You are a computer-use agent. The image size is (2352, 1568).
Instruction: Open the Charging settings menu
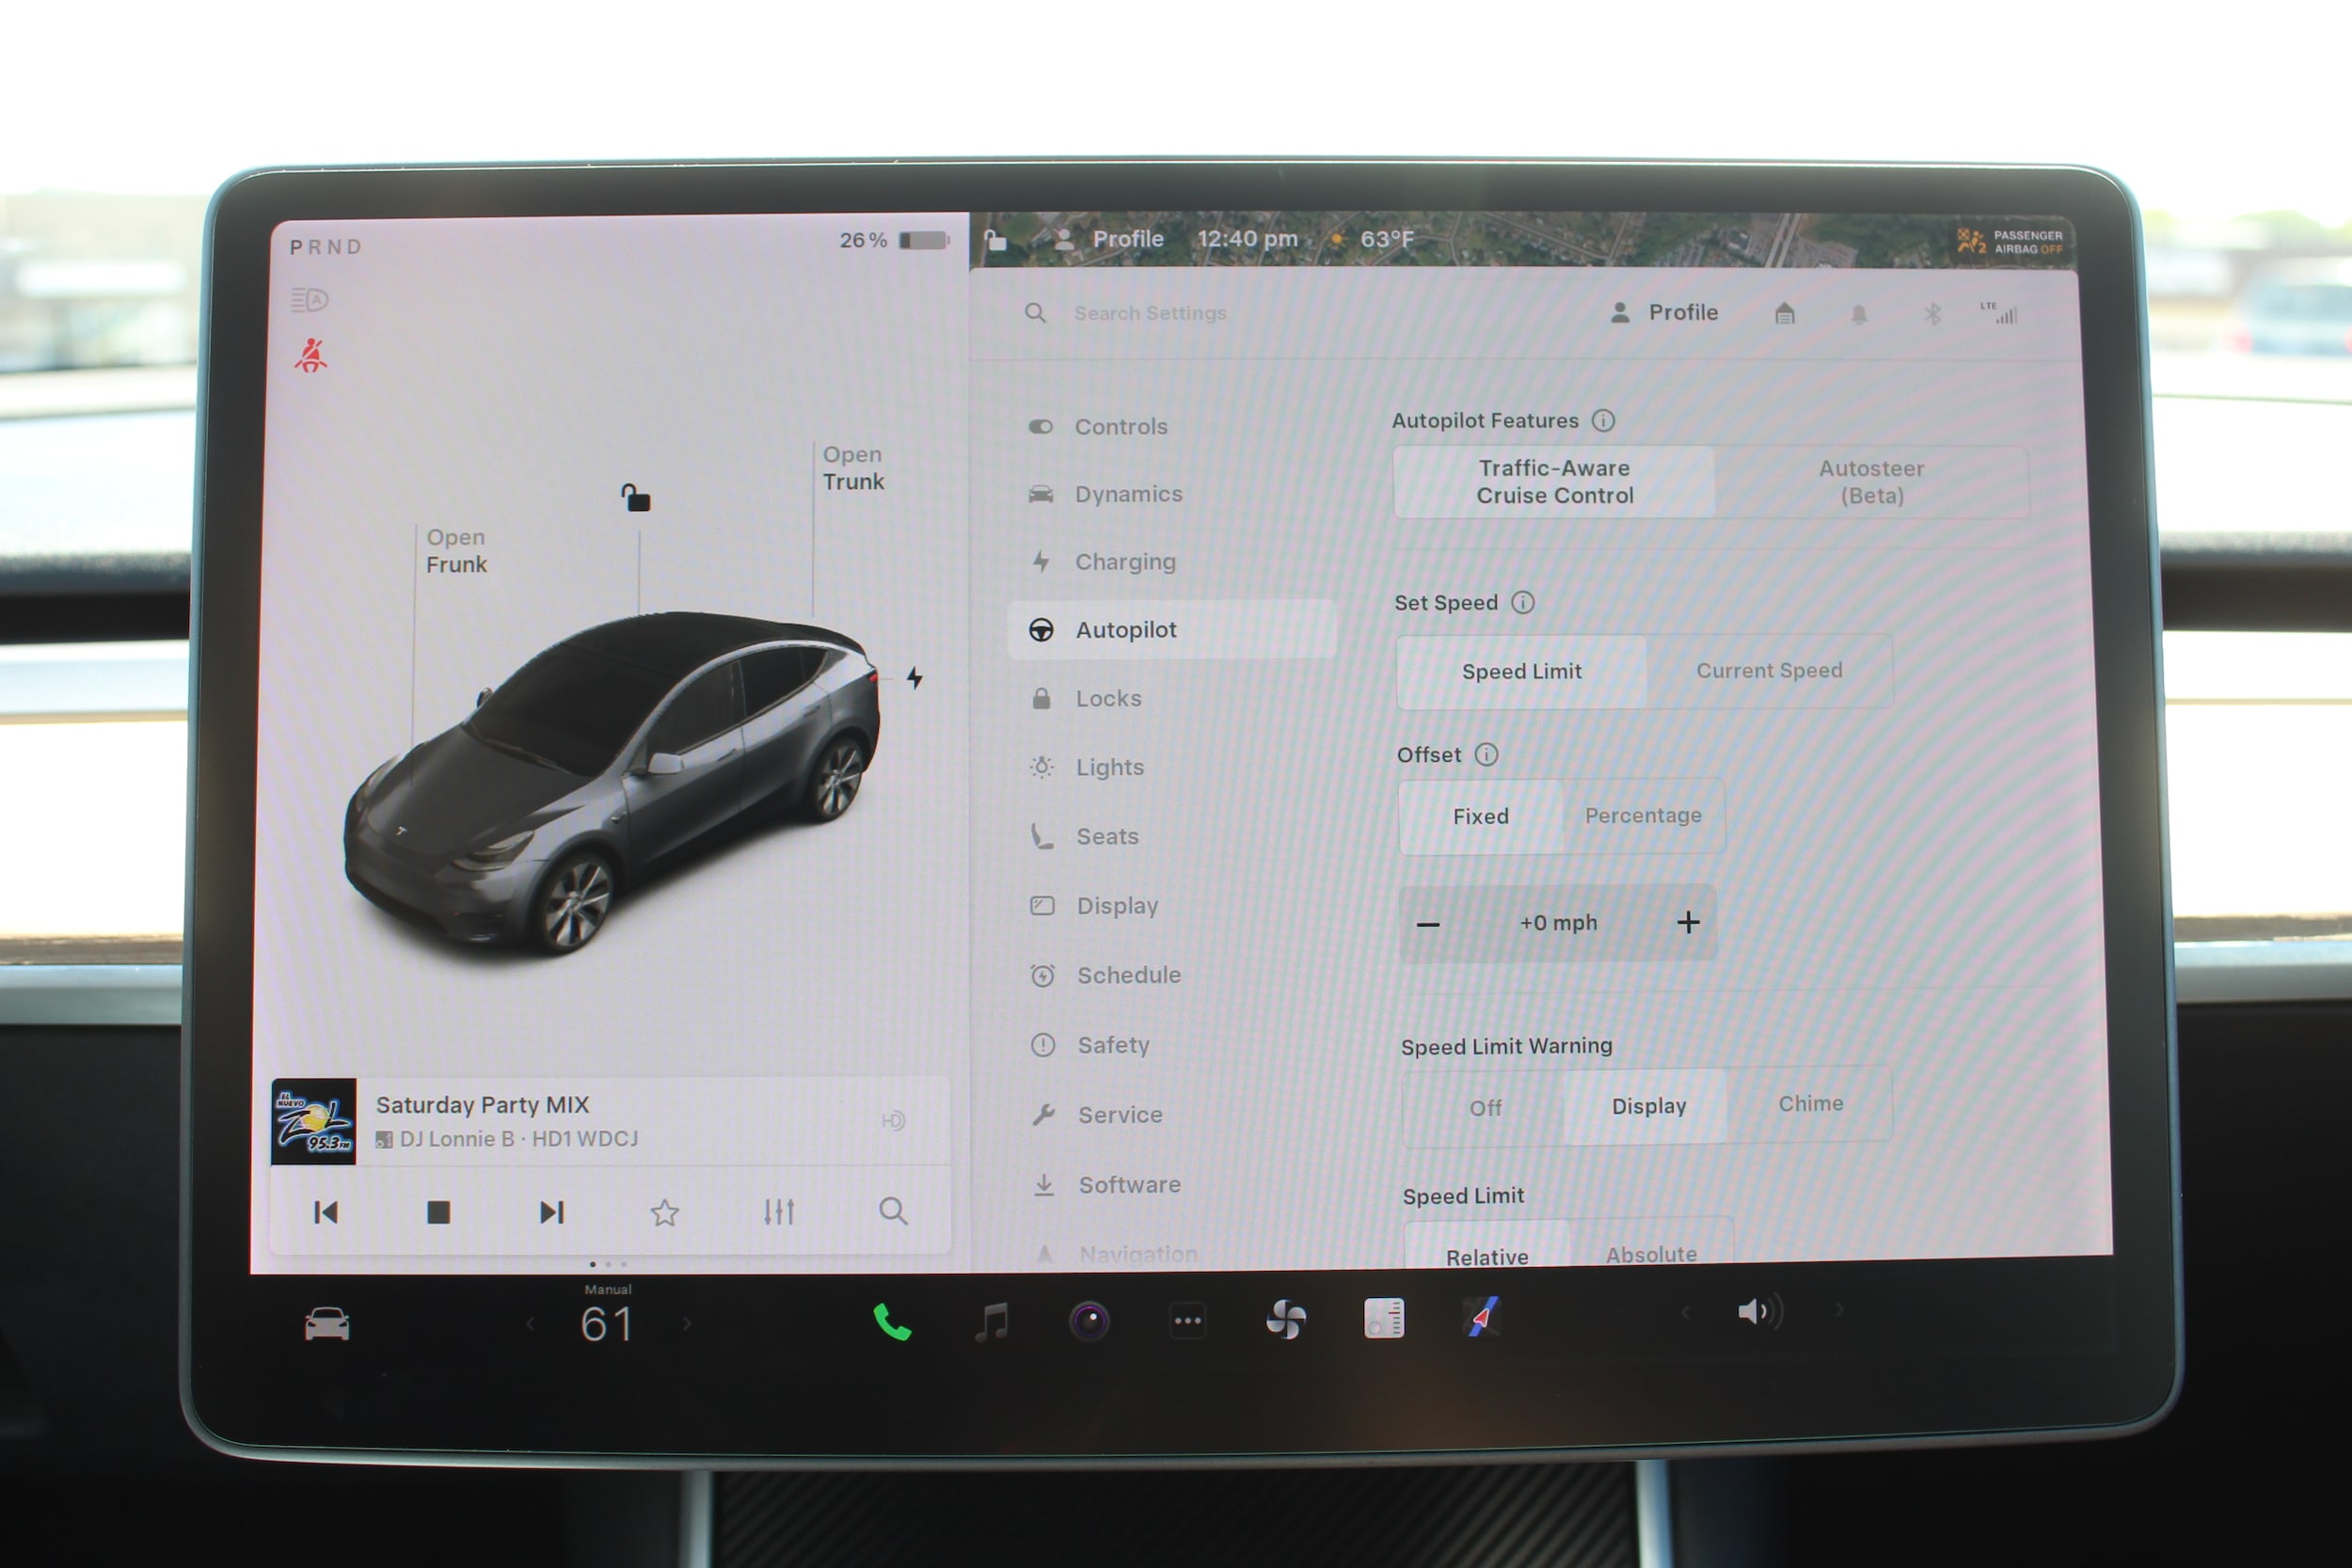[x=1124, y=562]
